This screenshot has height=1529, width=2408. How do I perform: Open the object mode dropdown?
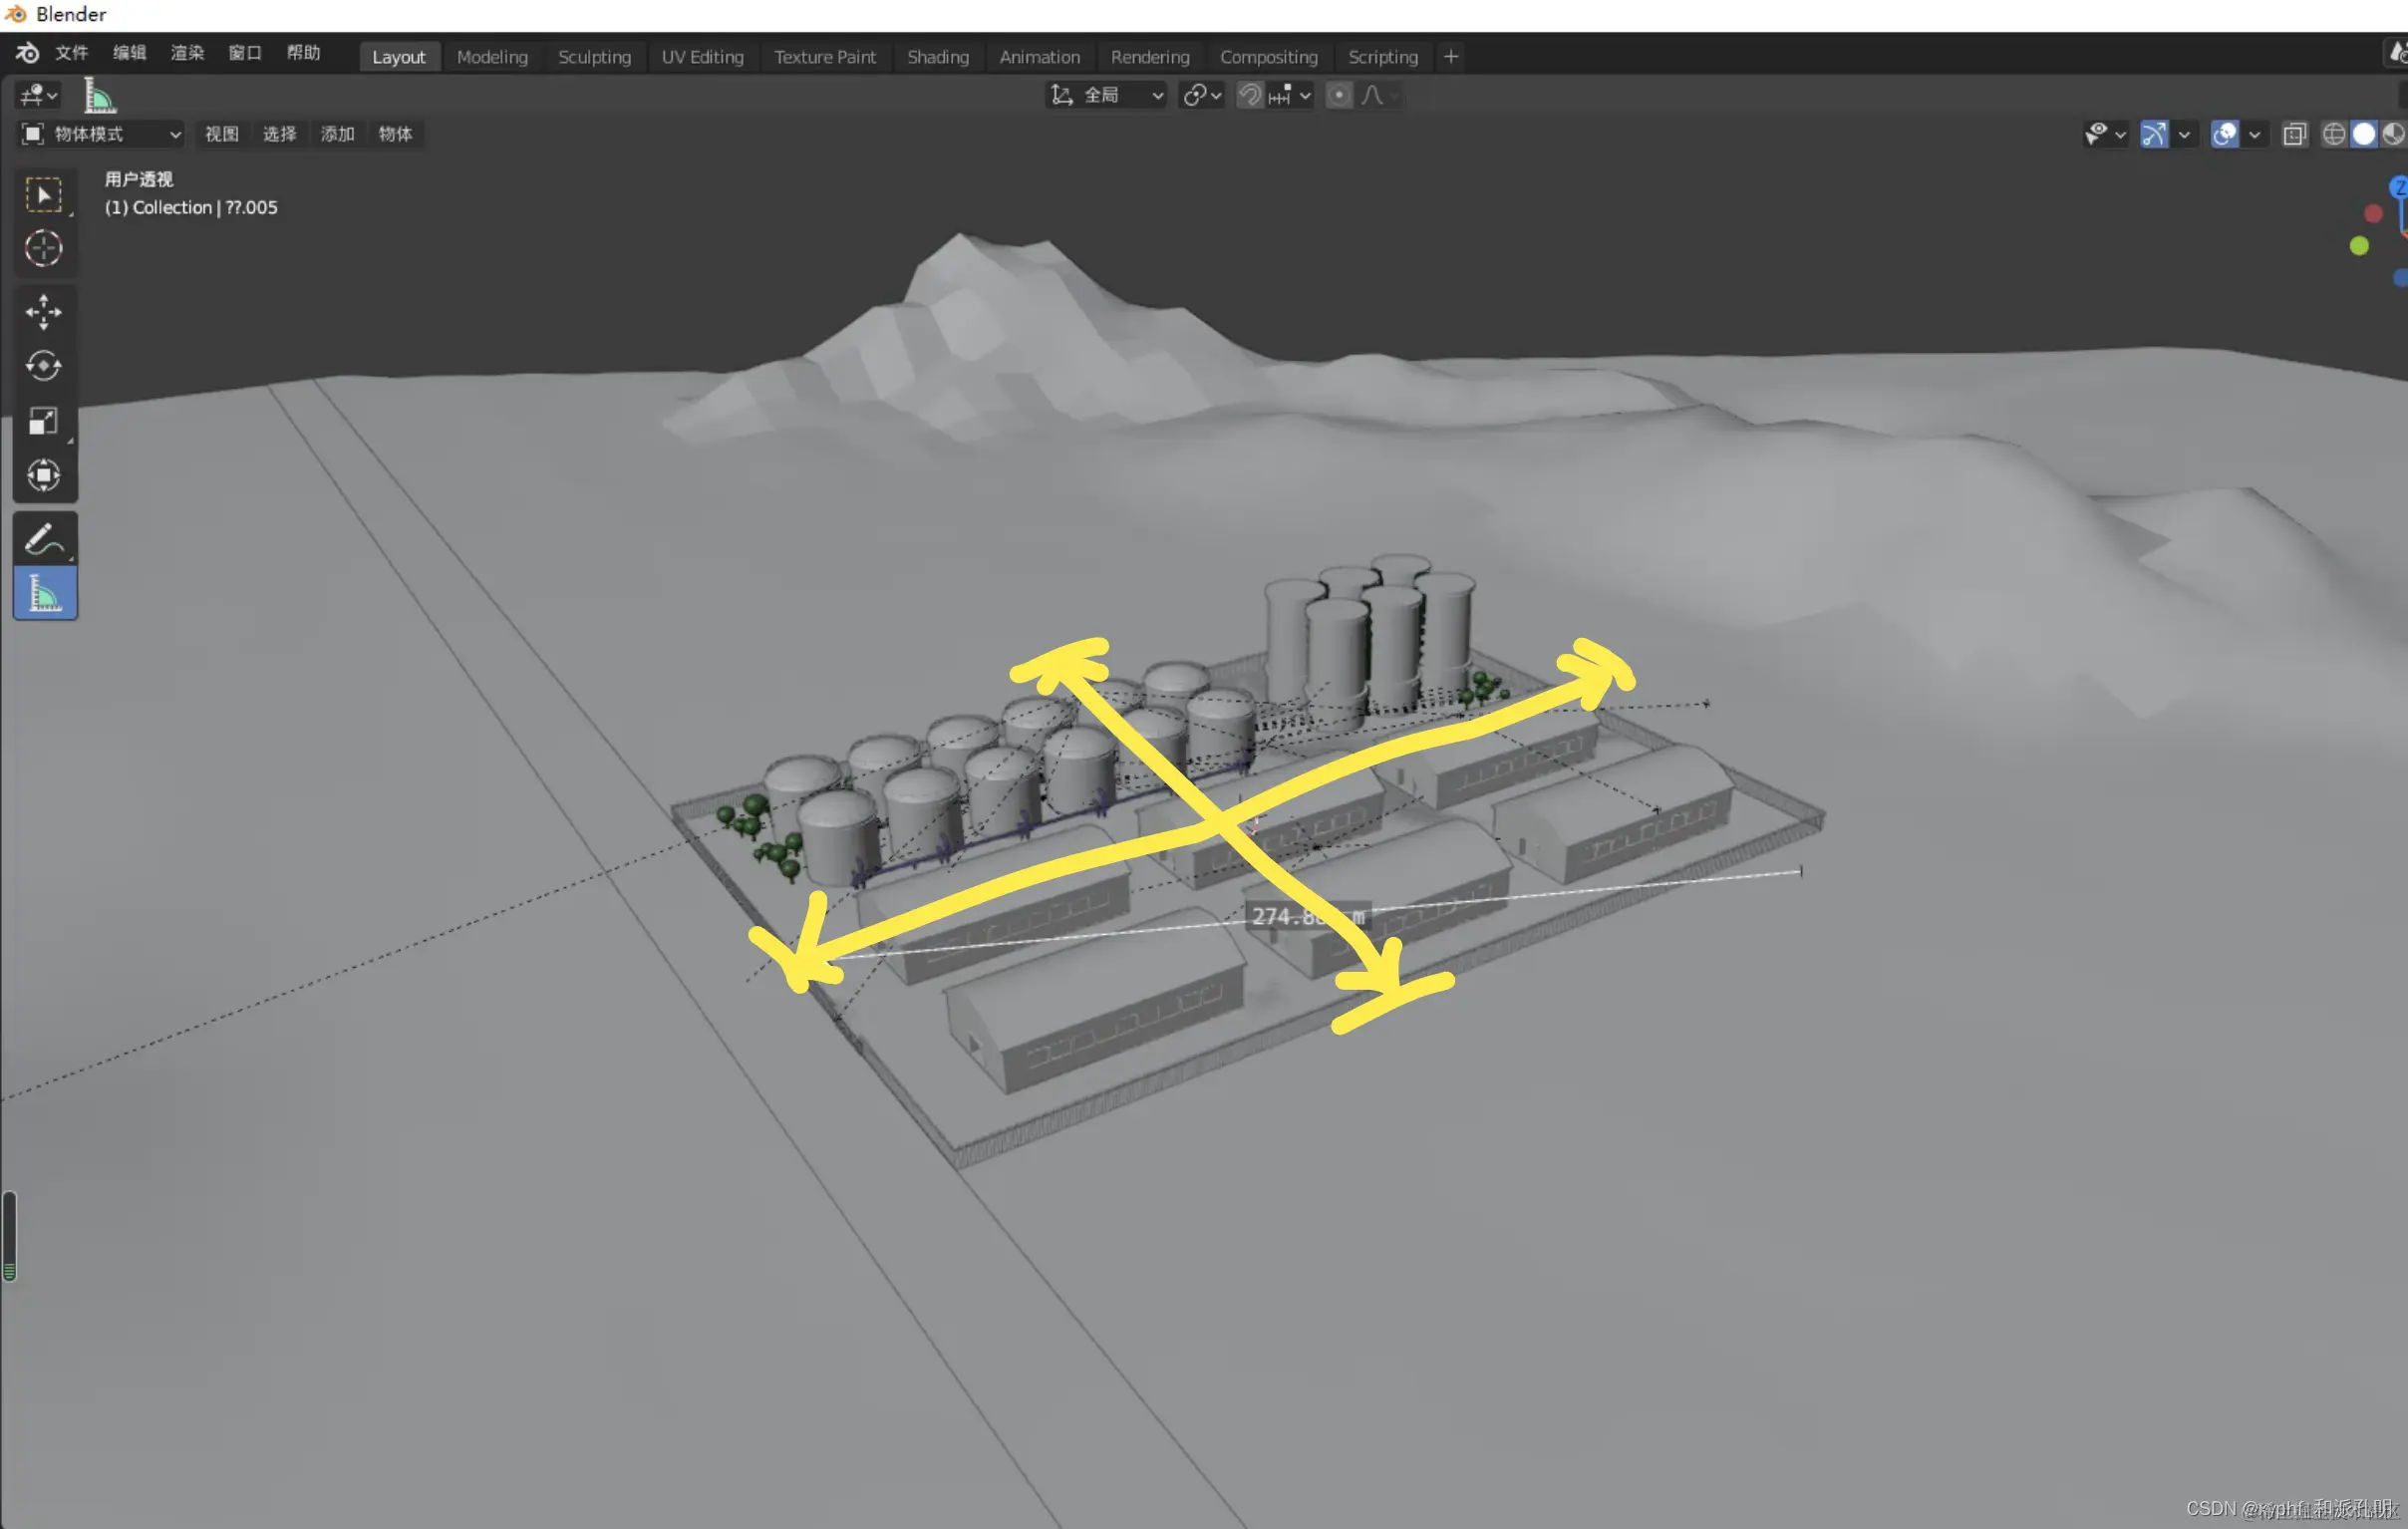[x=102, y=134]
